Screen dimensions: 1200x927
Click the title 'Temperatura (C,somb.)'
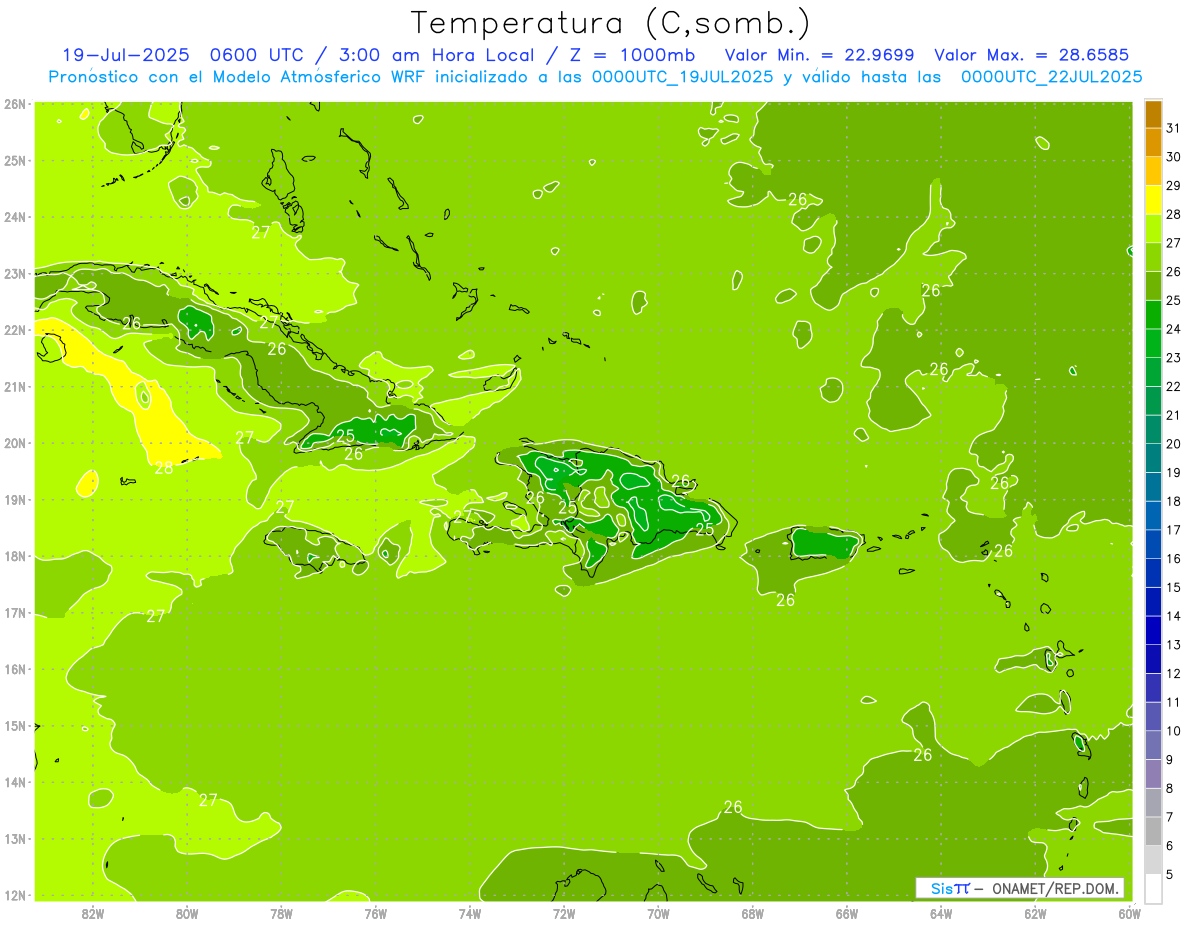click(x=611, y=23)
